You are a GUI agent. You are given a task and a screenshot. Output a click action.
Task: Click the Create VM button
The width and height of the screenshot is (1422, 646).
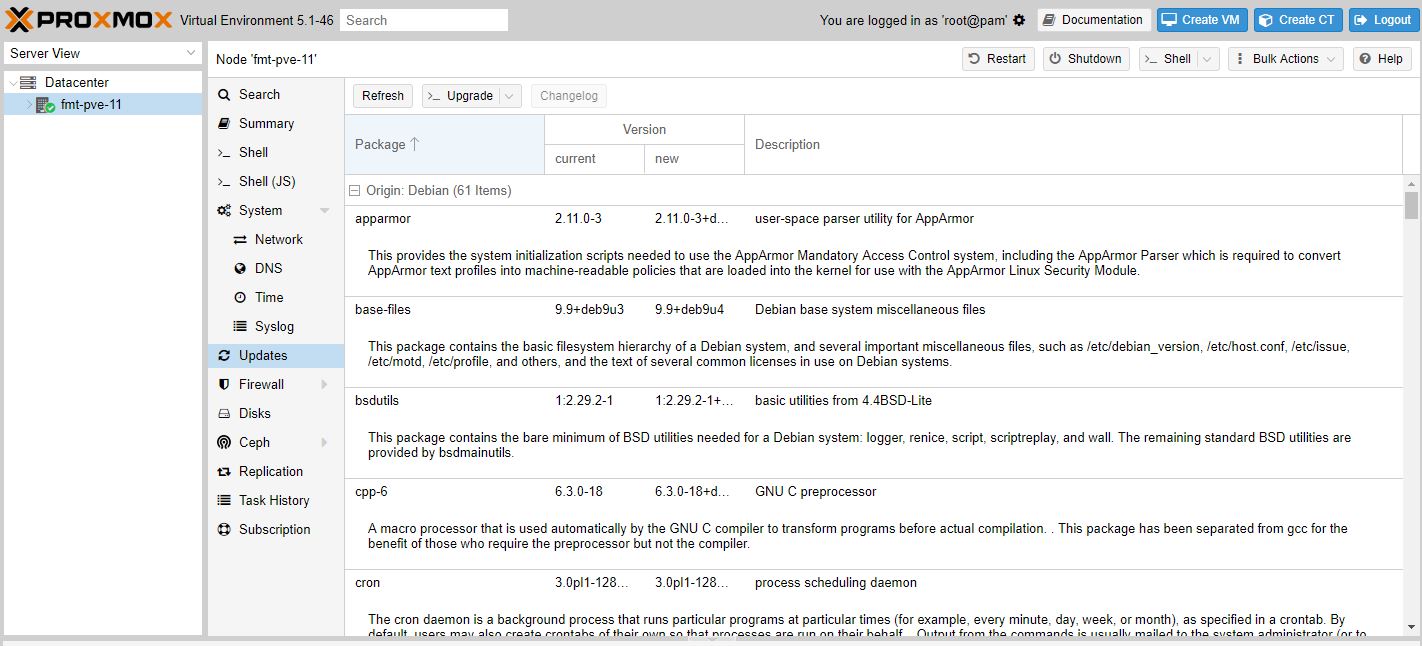click(1203, 20)
